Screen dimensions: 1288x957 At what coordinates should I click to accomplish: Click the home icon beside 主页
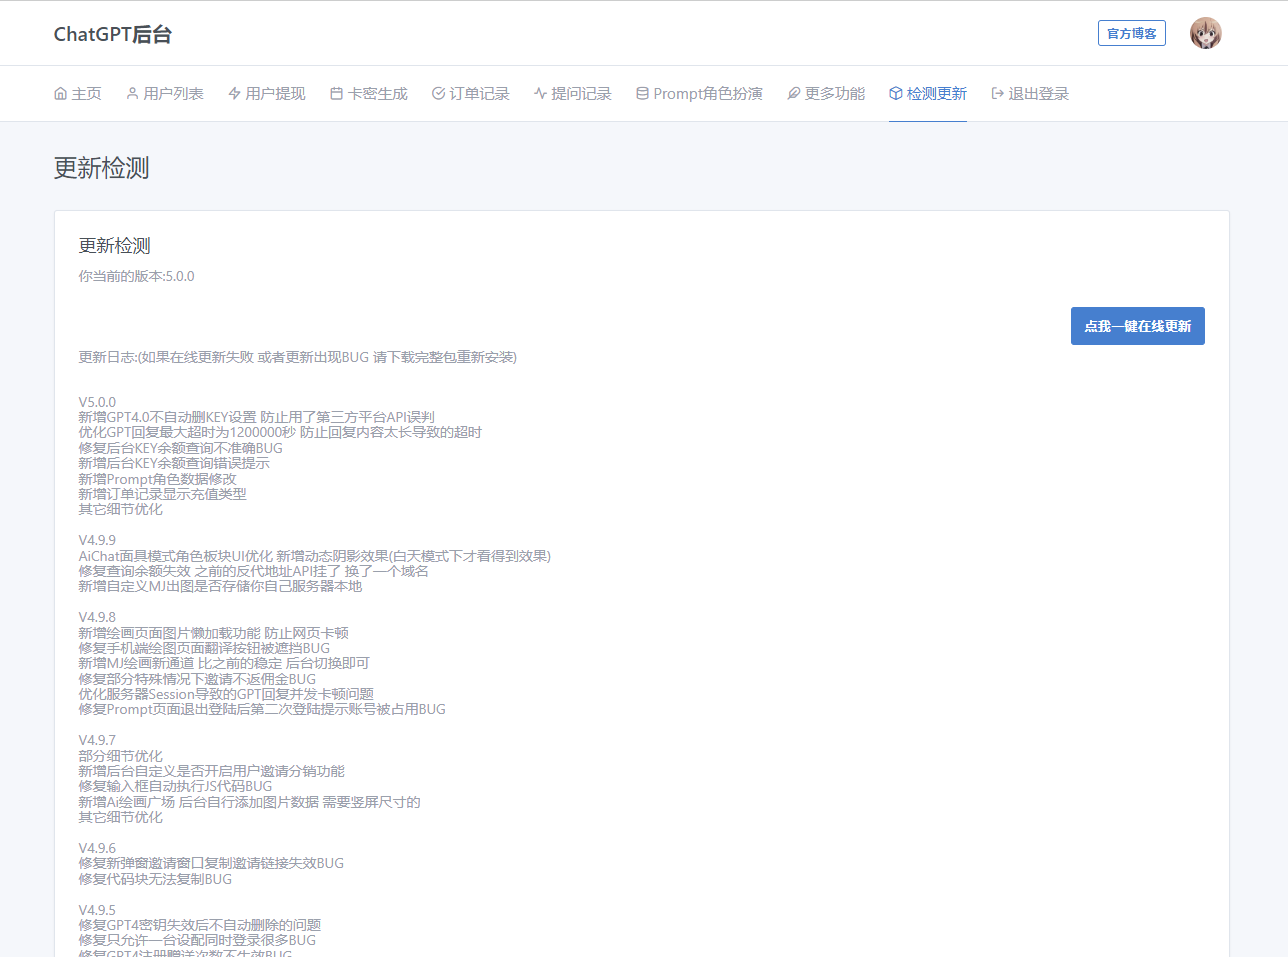(x=60, y=94)
